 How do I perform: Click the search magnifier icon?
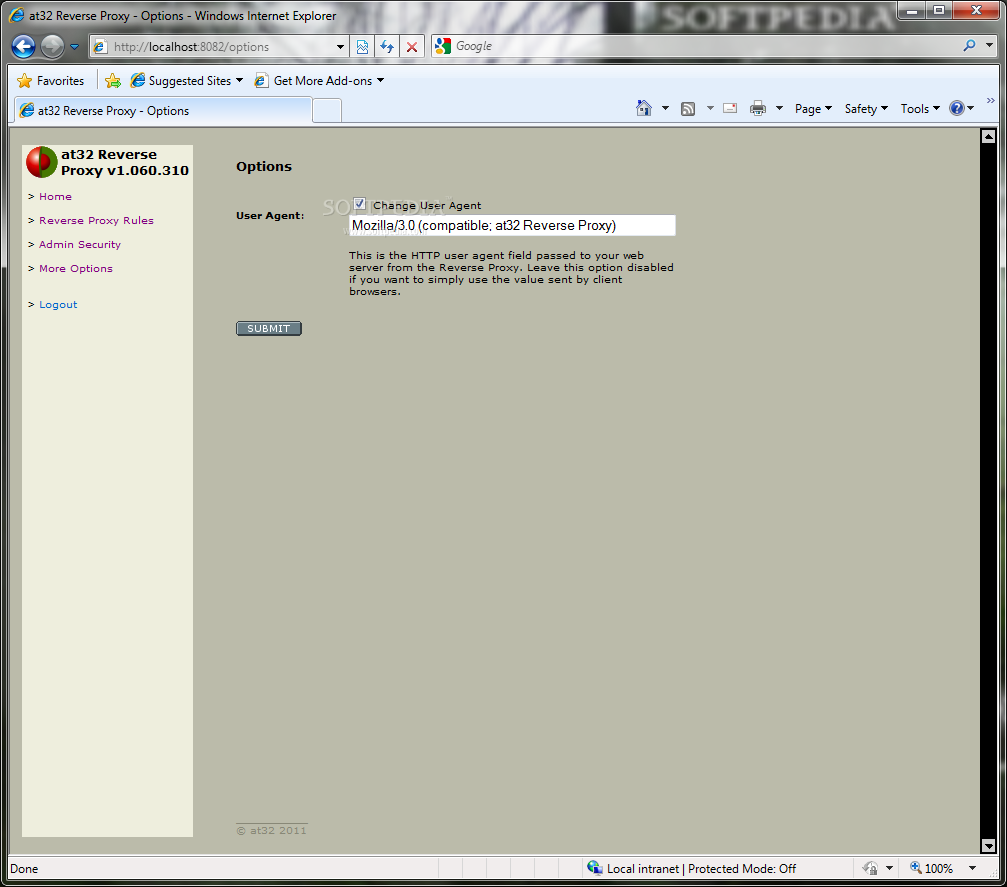[969, 46]
